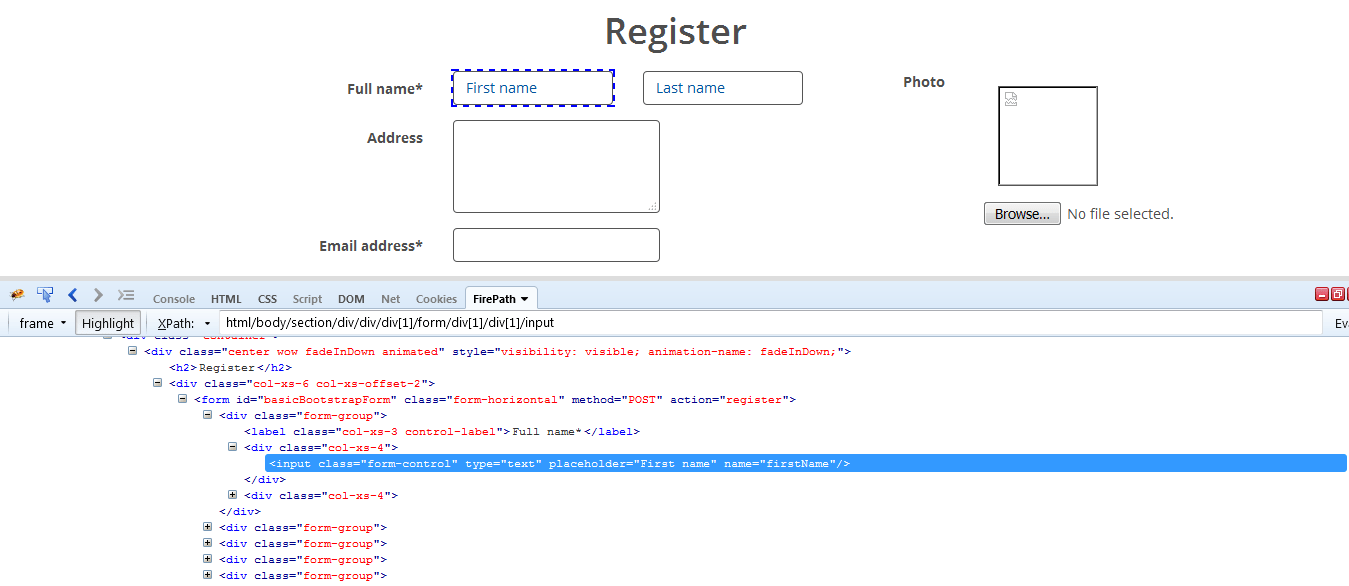Expand the collapsed col-xs-4 div node

[x=233, y=495]
